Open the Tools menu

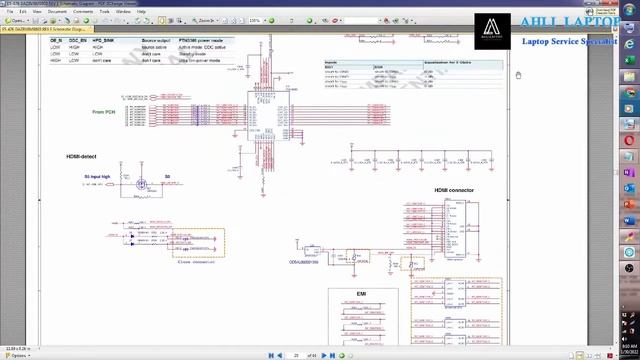(x=104, y=11)
